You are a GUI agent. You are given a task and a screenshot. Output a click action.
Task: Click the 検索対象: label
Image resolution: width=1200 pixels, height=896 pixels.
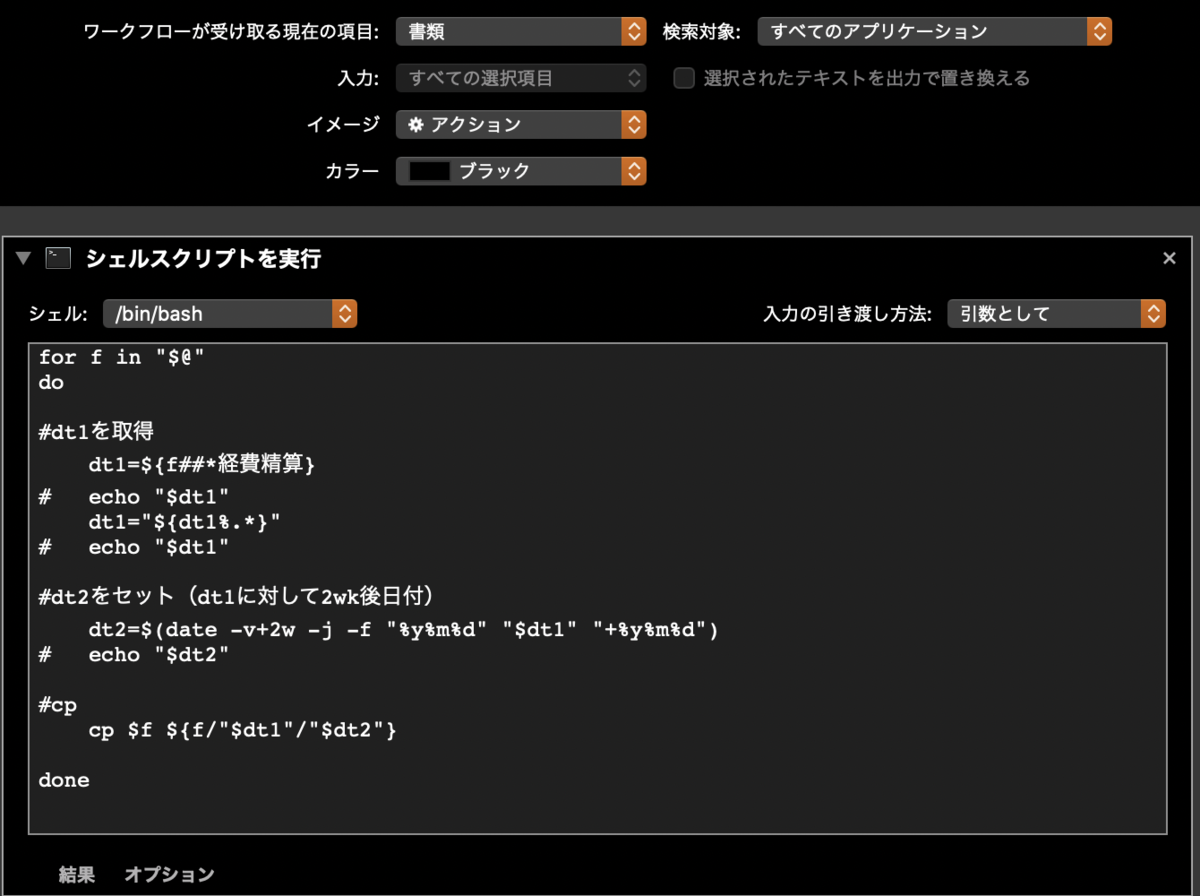click(701, 32)
